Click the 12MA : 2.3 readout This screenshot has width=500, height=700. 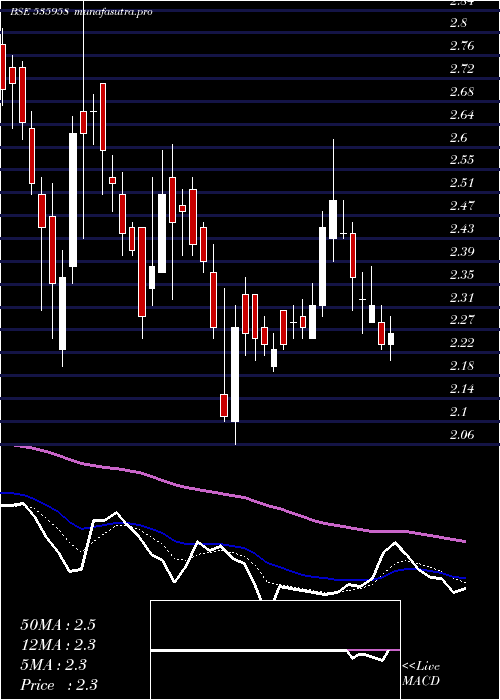point(58,645)
